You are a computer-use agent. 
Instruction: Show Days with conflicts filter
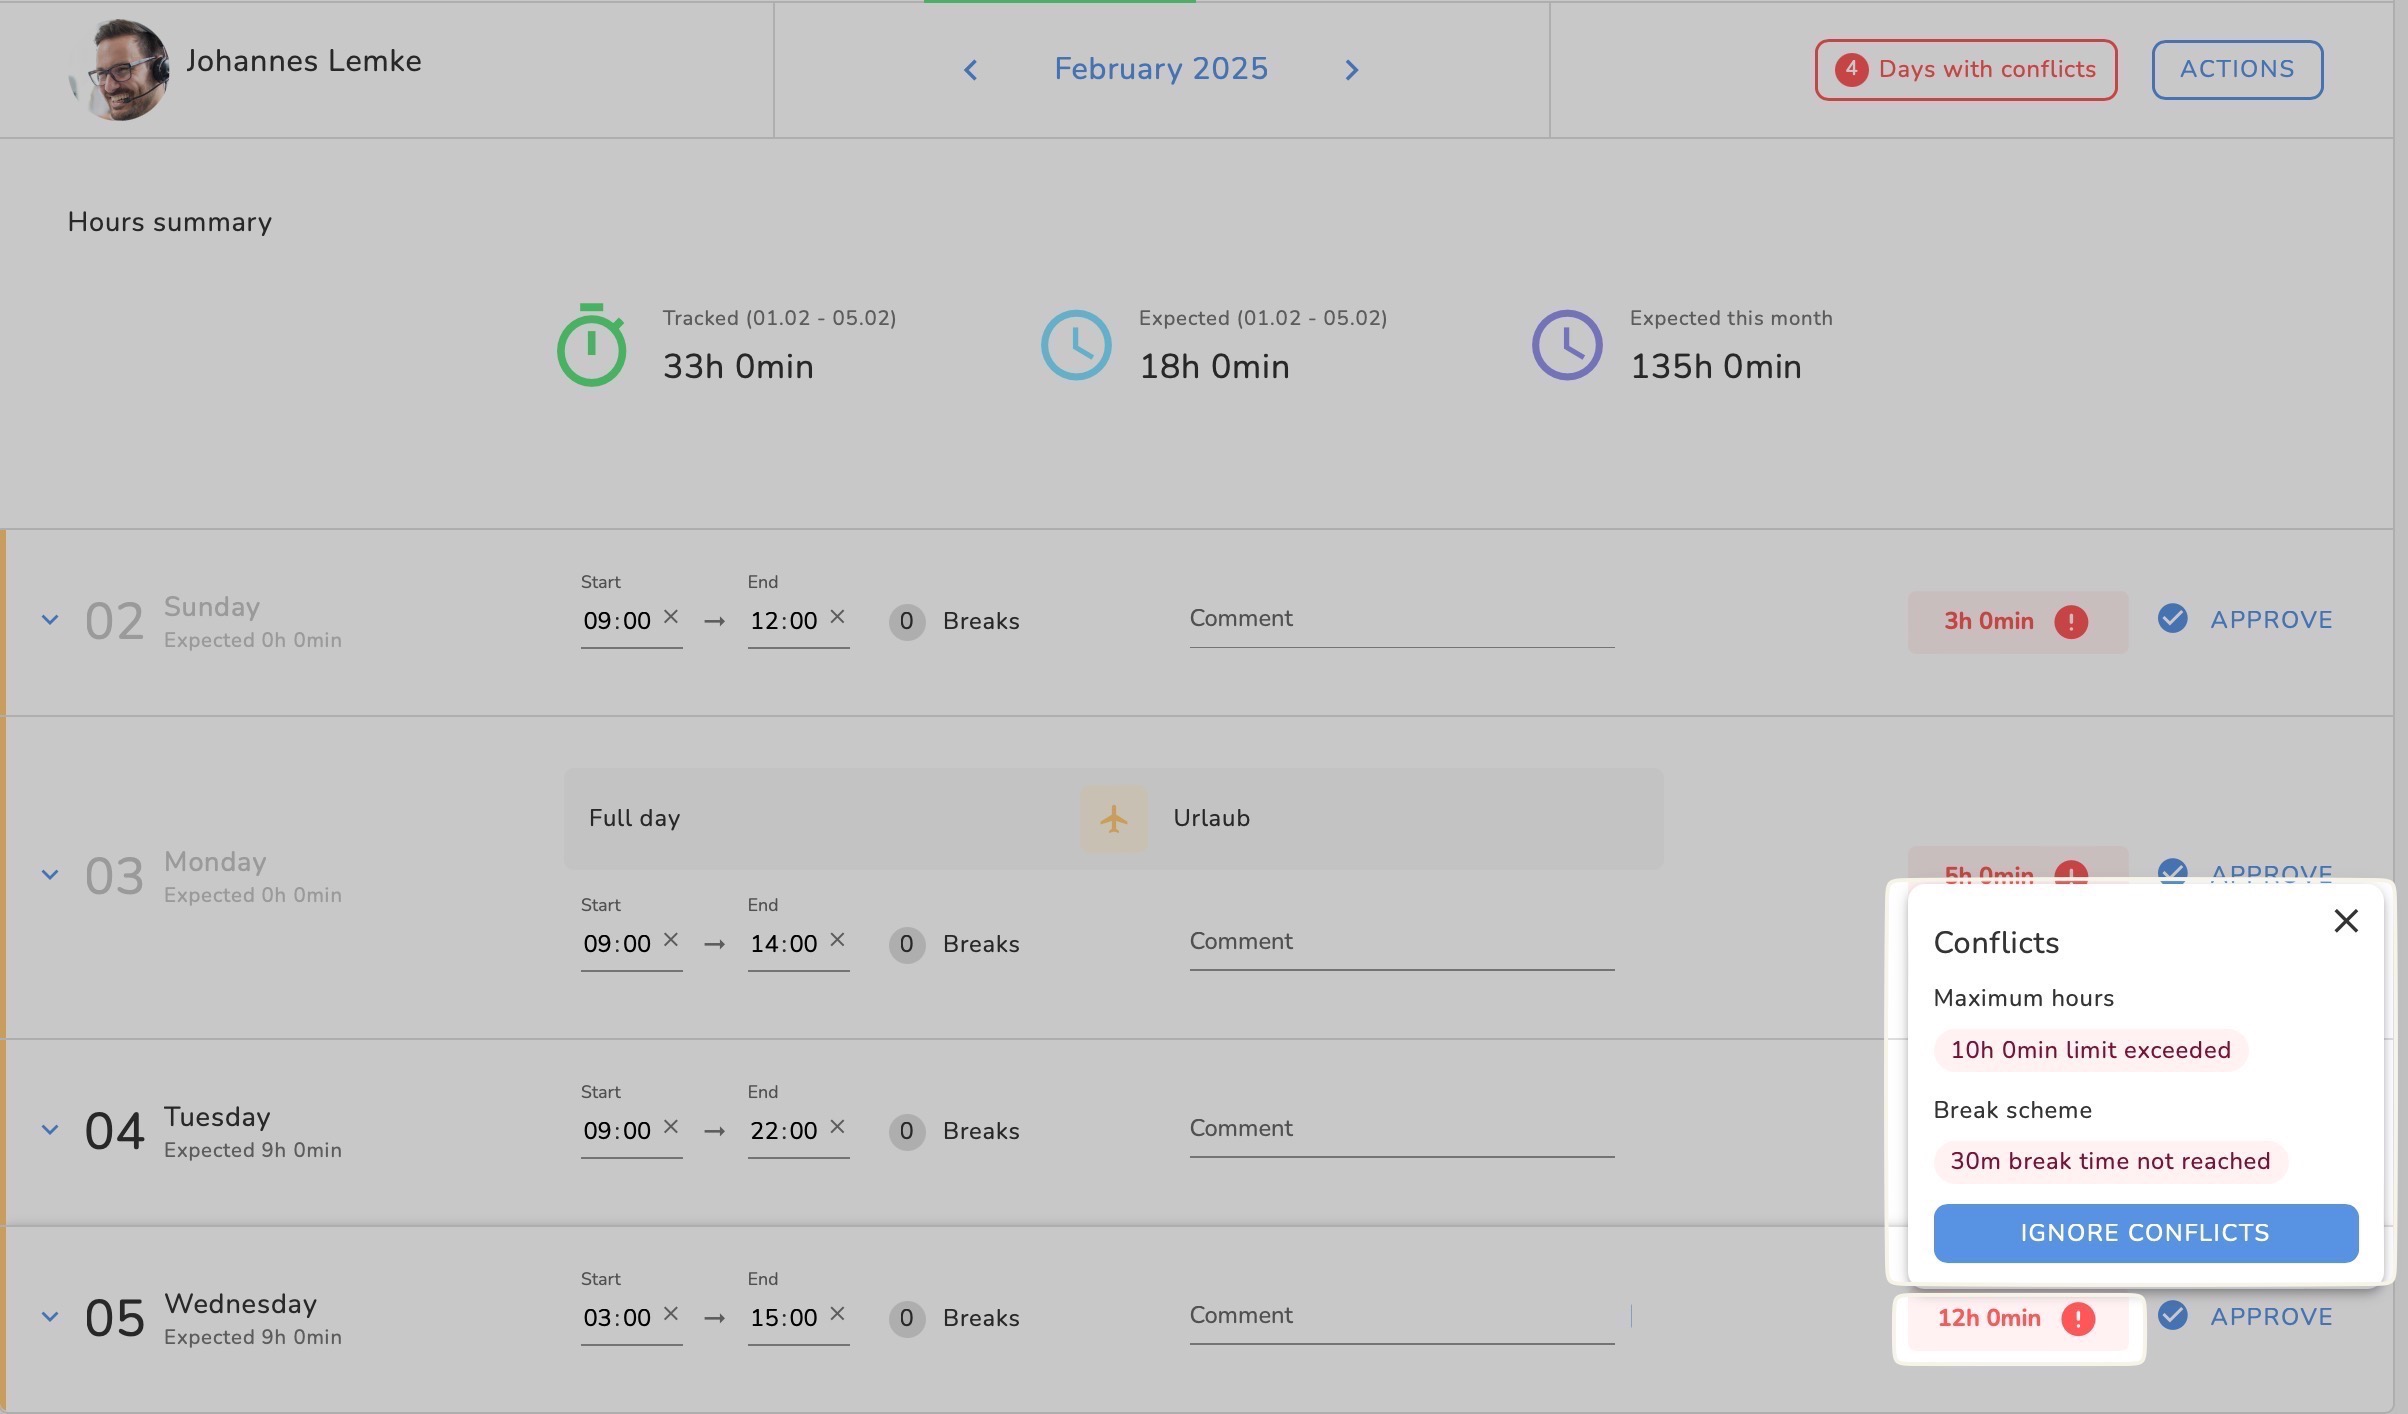tap(1965, 70)
